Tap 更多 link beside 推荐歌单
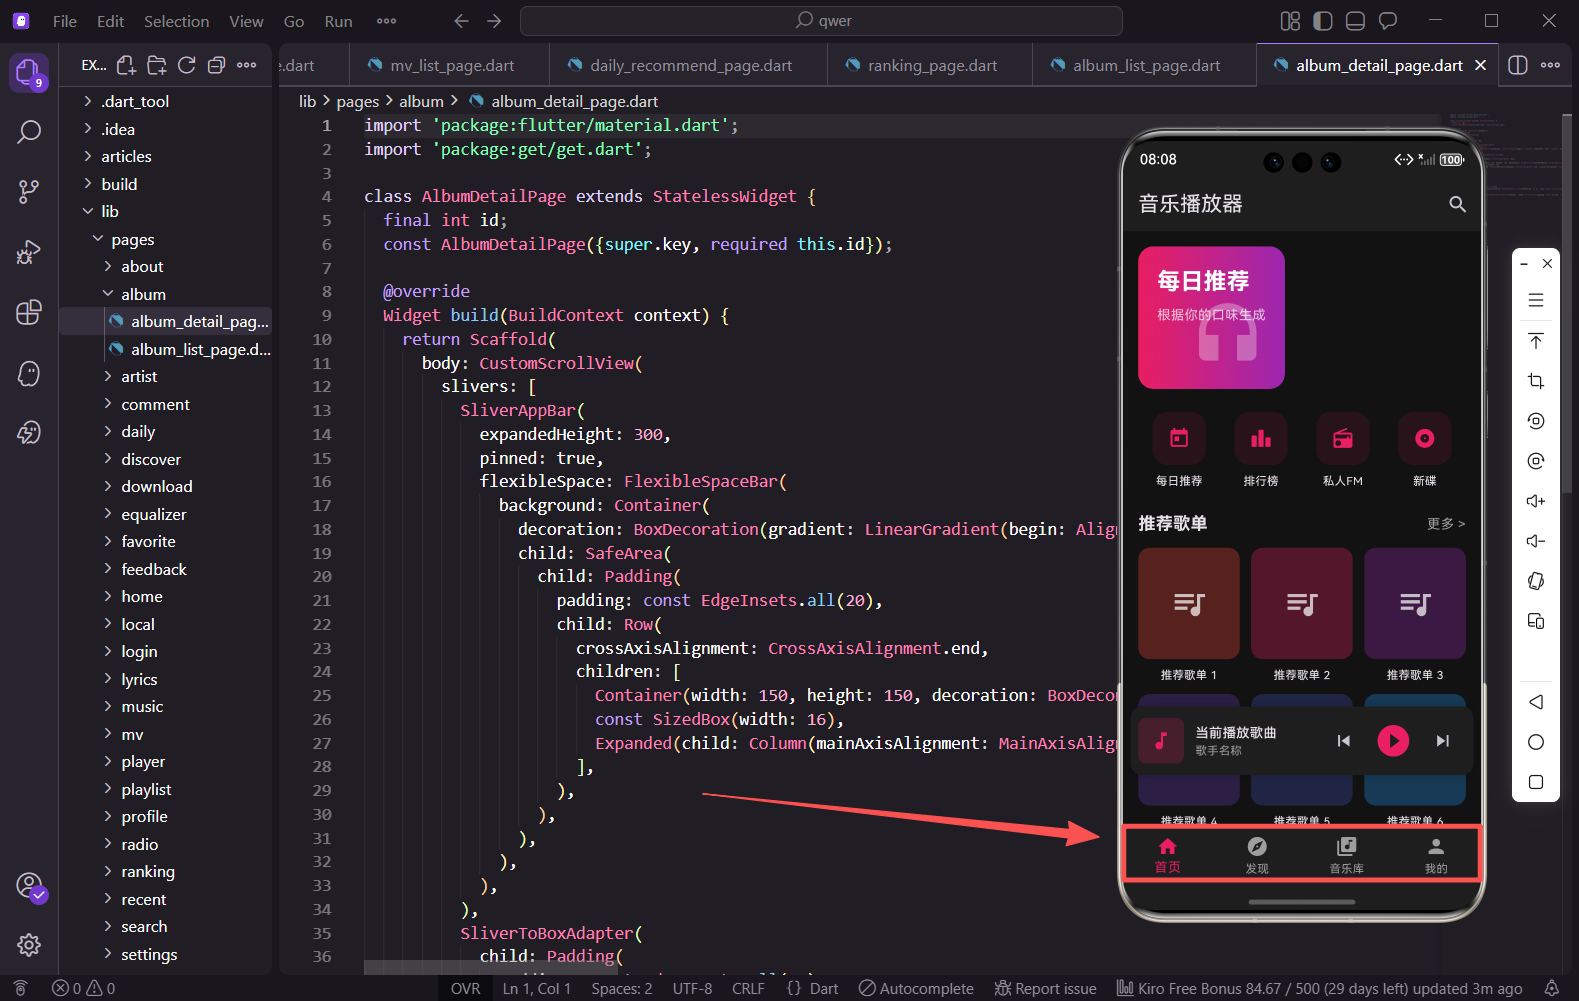Image resolution: width=1579 pixels, height=1001 pixels. (x=1446, y=524)
